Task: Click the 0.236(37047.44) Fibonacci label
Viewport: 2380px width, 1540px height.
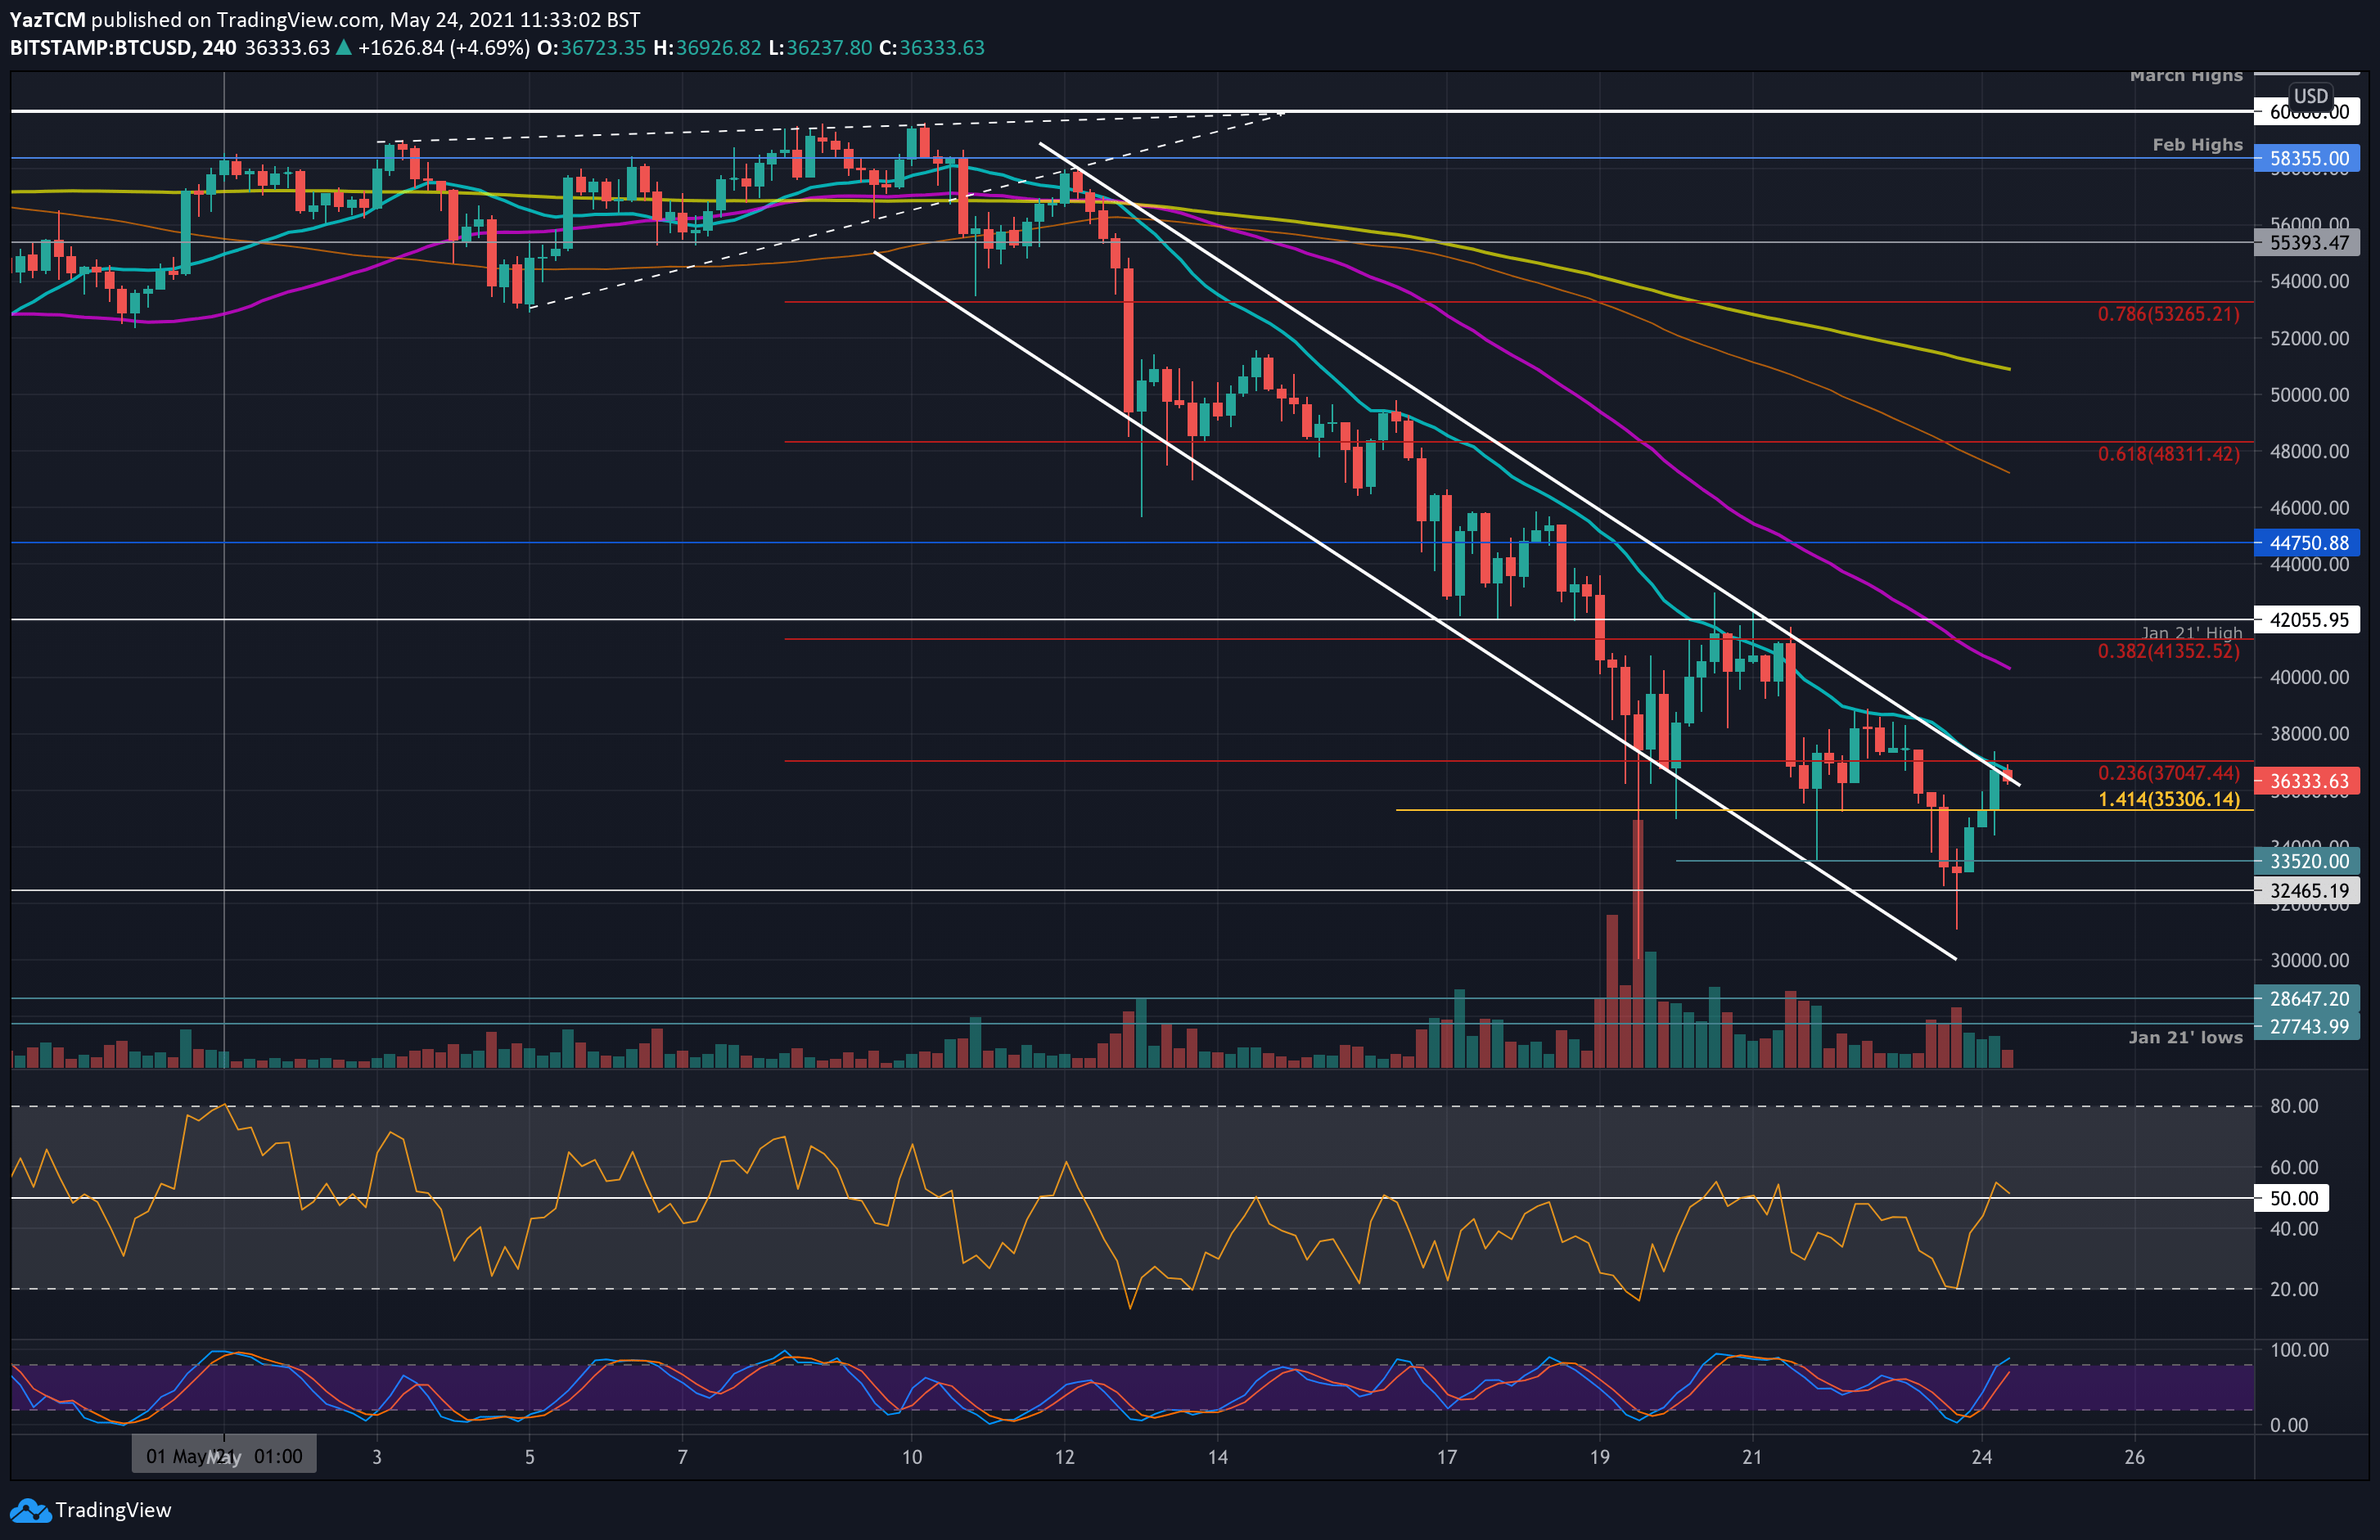Action: pos(2169,773)
